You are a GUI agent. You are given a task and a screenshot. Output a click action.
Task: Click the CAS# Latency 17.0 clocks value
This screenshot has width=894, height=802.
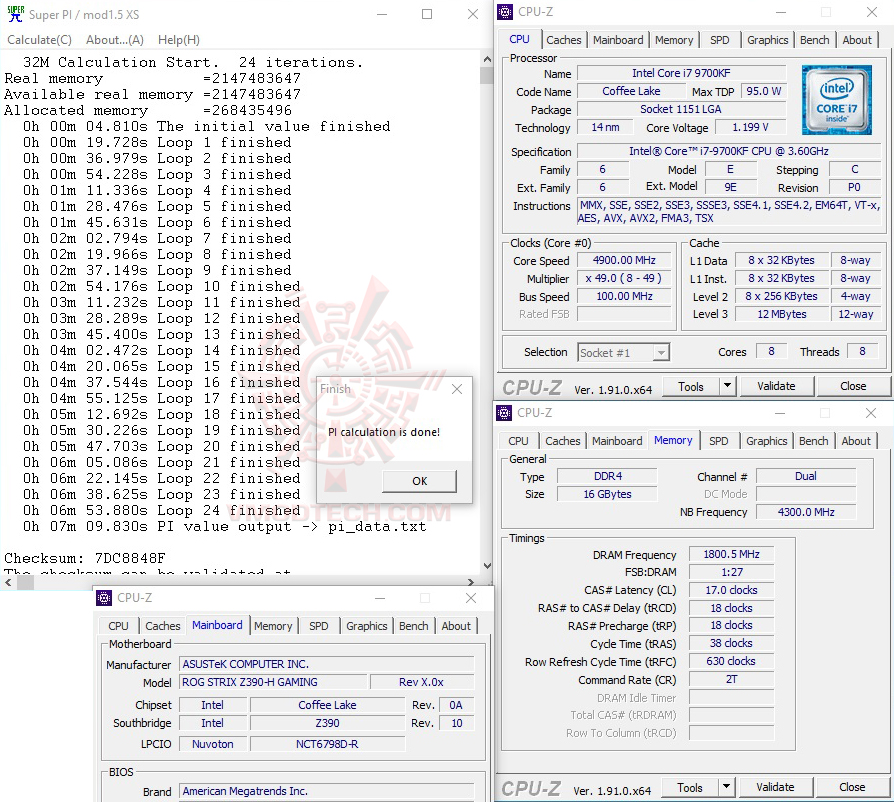pos(731,590)
